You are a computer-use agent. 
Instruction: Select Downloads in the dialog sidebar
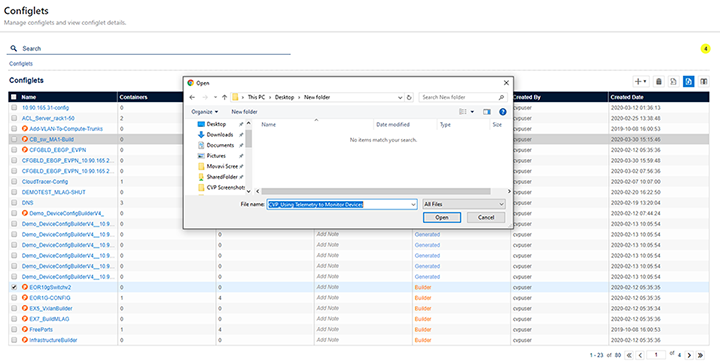click(219, 135)
